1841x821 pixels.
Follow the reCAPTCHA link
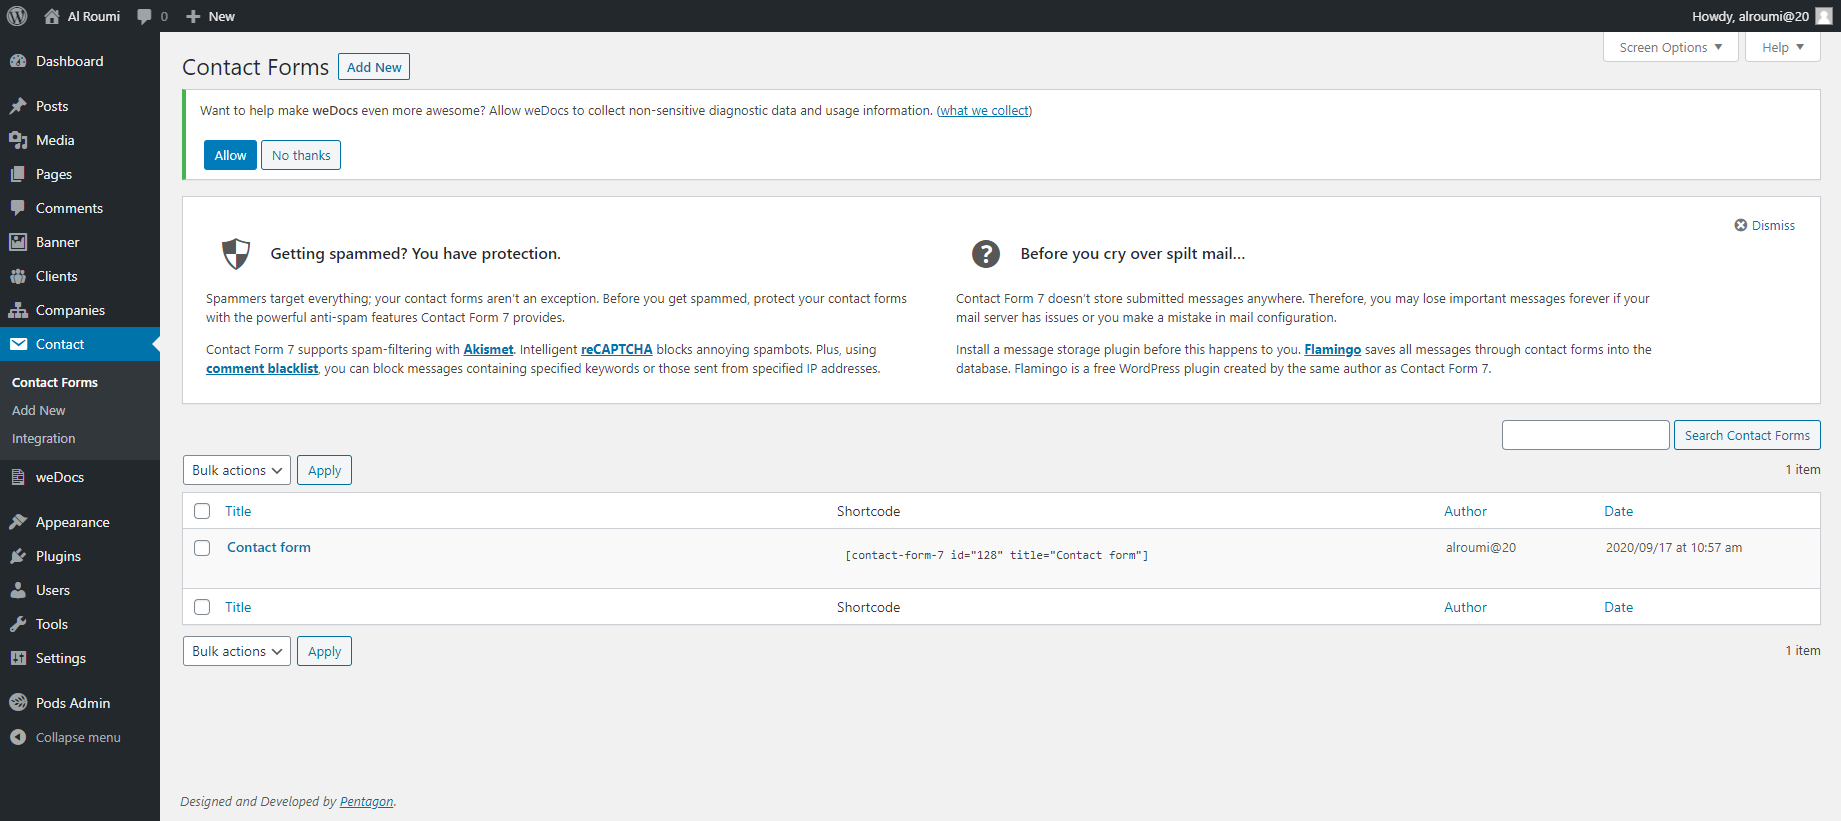coord(617,349)
